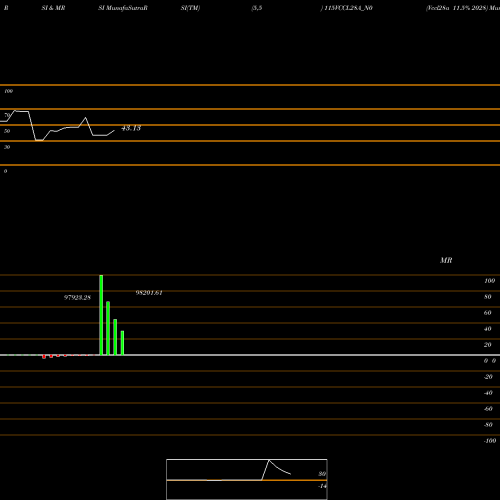
Task: Click the 'SI MunafaSutraR' header text
Action: 123,8
